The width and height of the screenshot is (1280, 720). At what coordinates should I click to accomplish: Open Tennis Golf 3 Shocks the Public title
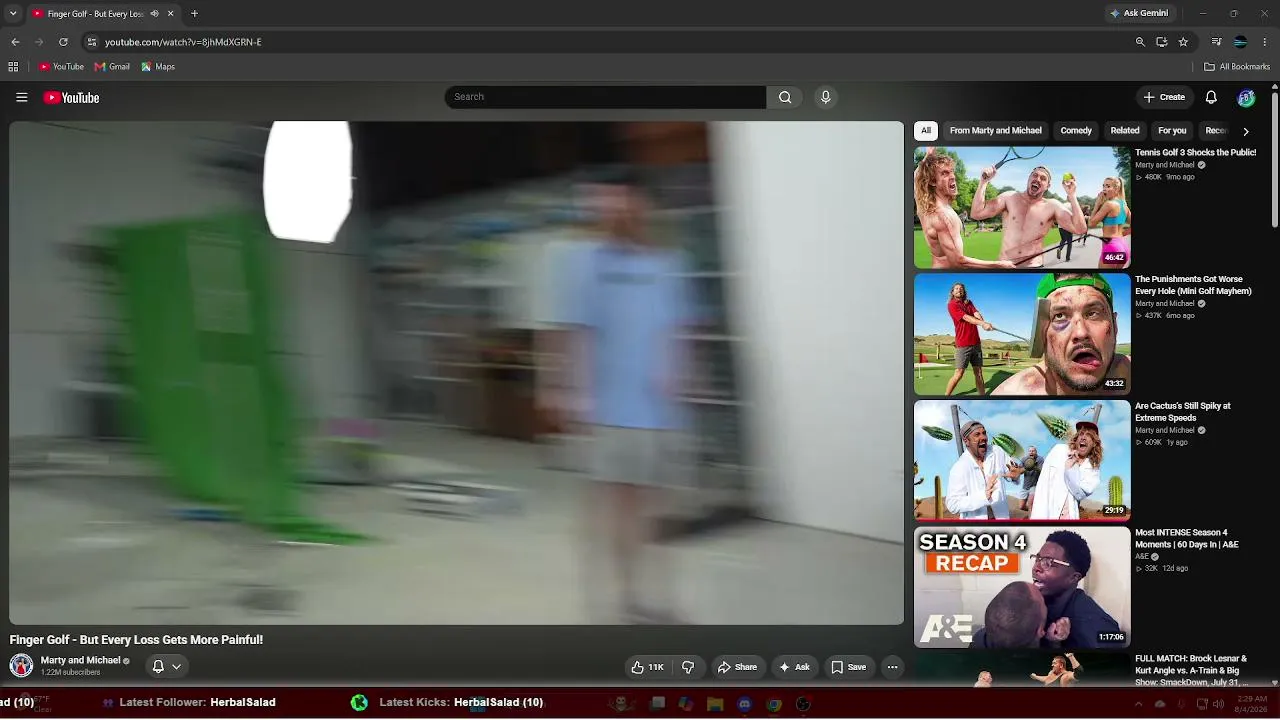pos(1195,153)
